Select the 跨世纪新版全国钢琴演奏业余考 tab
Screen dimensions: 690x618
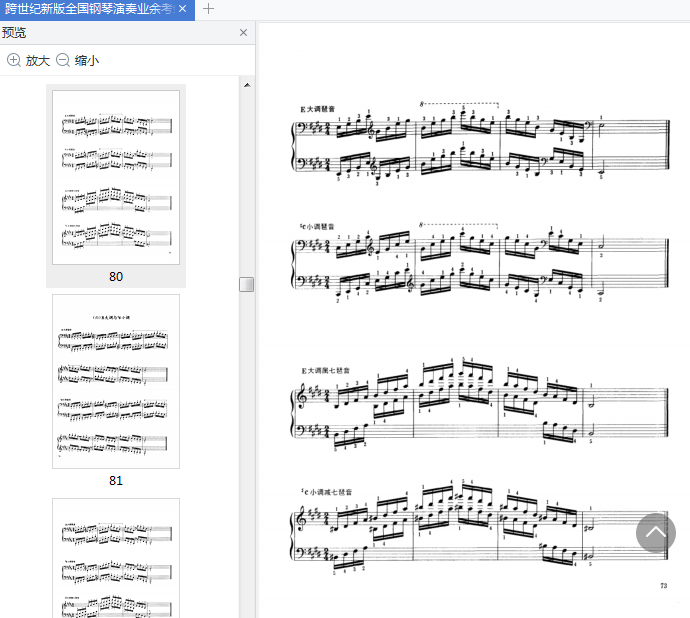click(97, 10)
